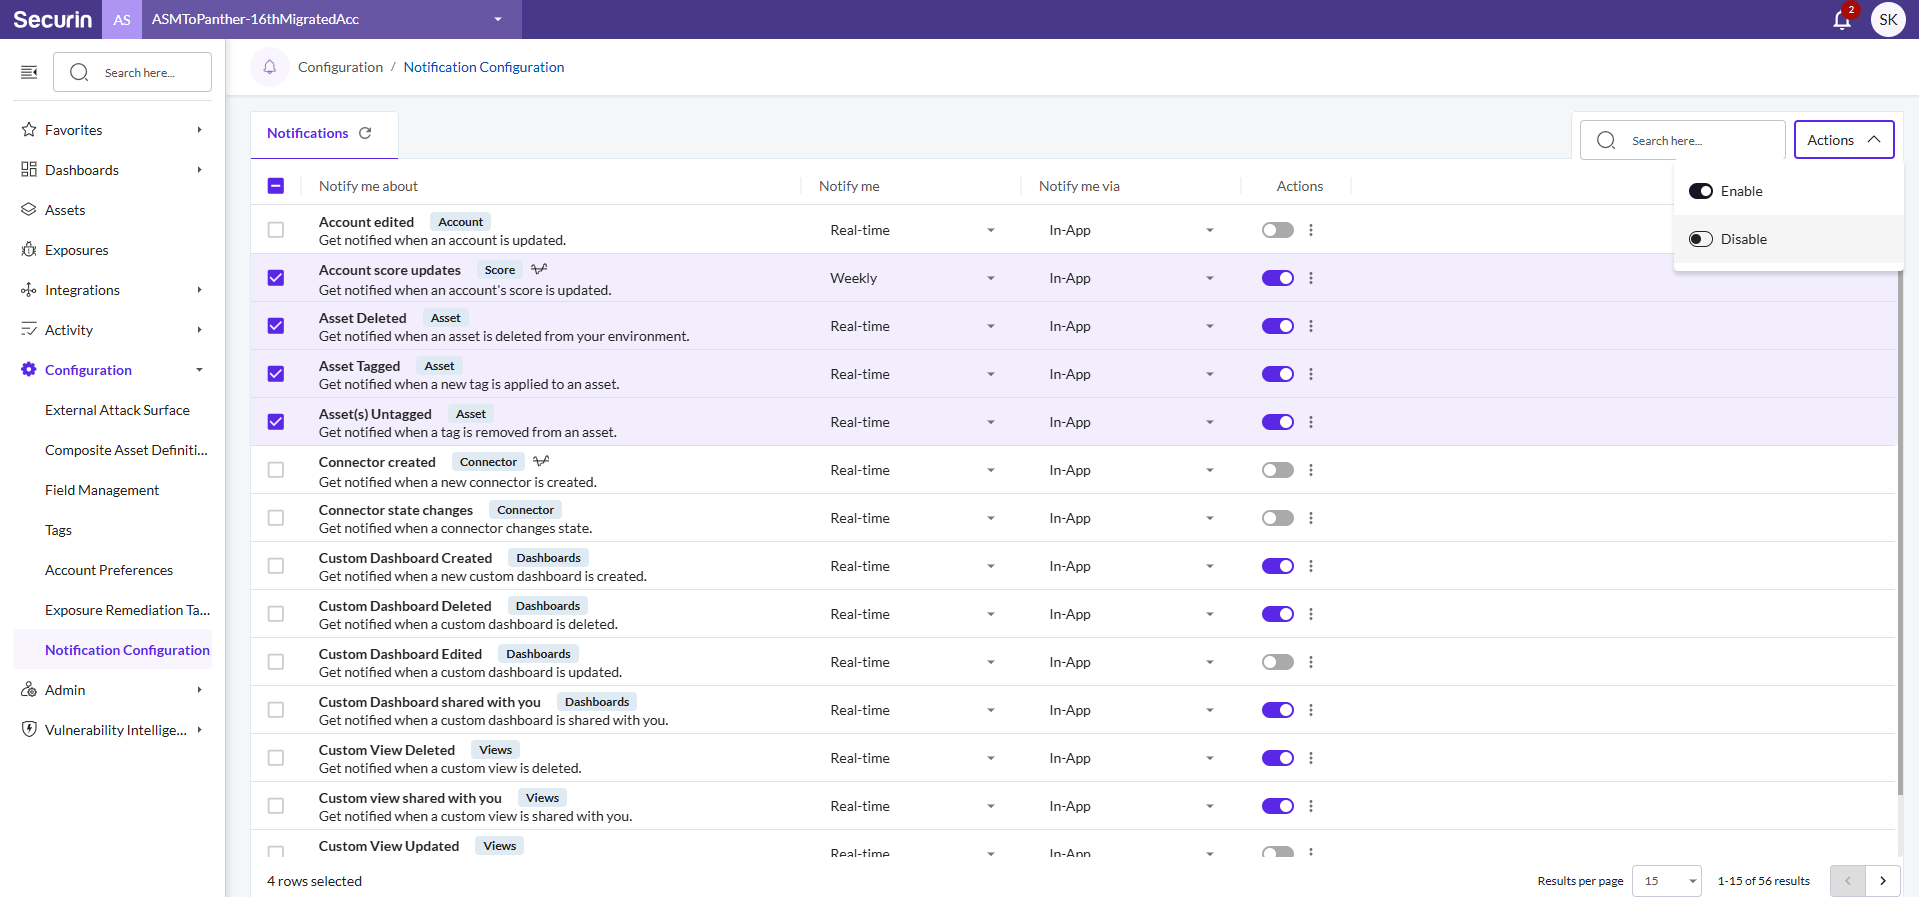Uncheck the Asset Deleted checkbox
1919x897 pixels.
point(276,326)
